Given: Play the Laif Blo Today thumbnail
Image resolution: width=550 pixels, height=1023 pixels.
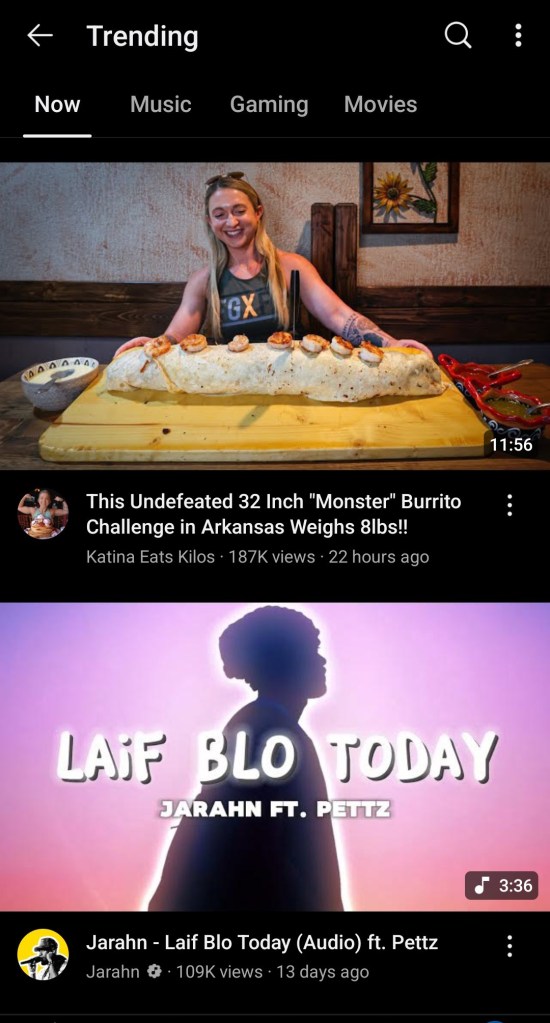Looking at the screenshot, I should (275, 757).
